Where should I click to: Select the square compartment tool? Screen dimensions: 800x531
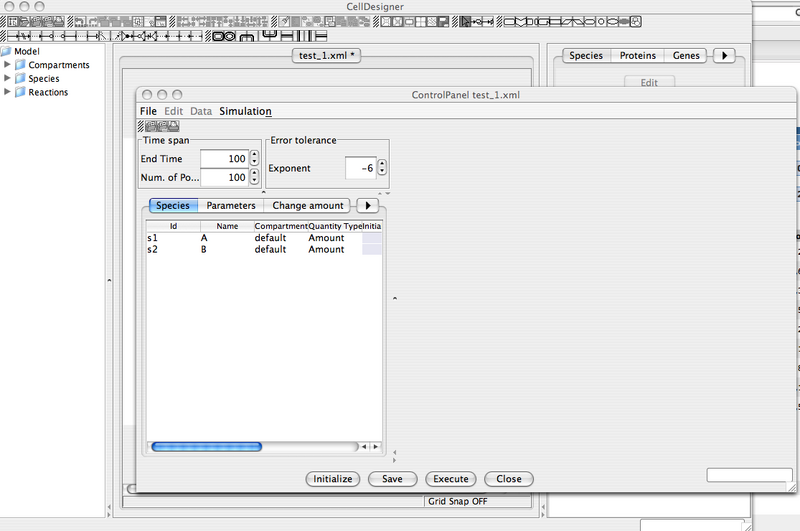(x=218, y=36)
